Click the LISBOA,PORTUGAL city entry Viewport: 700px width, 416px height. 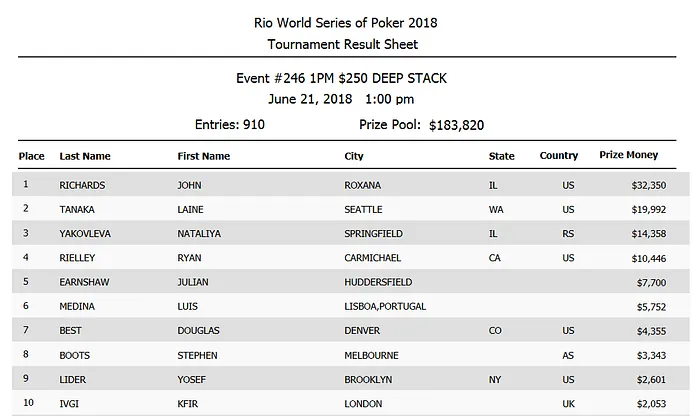coord(386,307)
